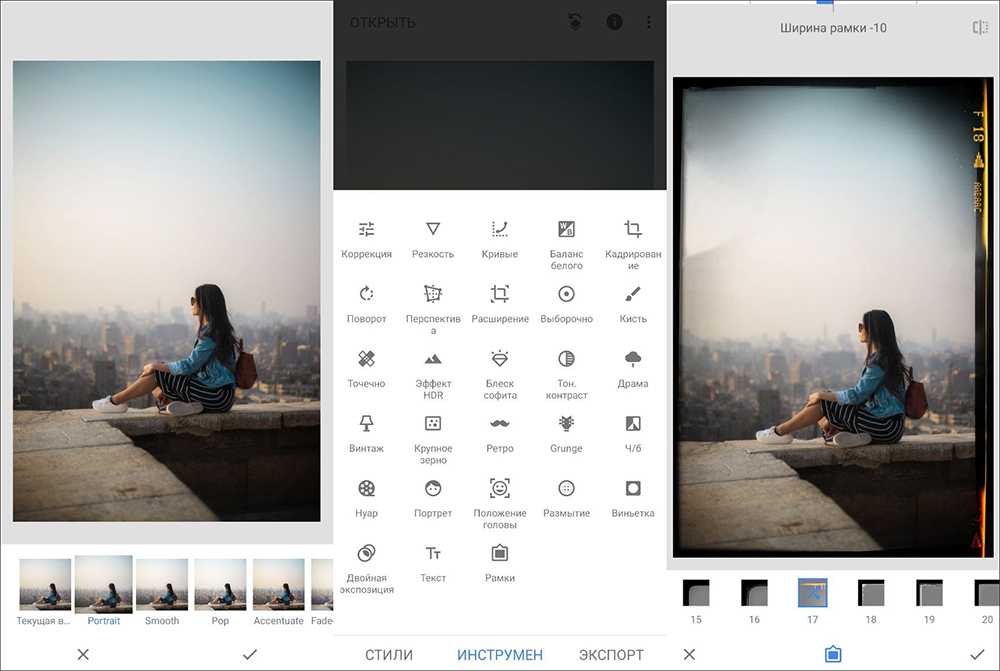The image size is (1000, 671).
Task: Confirm the Portrait style with checkmark
Action: pos(250,654)
